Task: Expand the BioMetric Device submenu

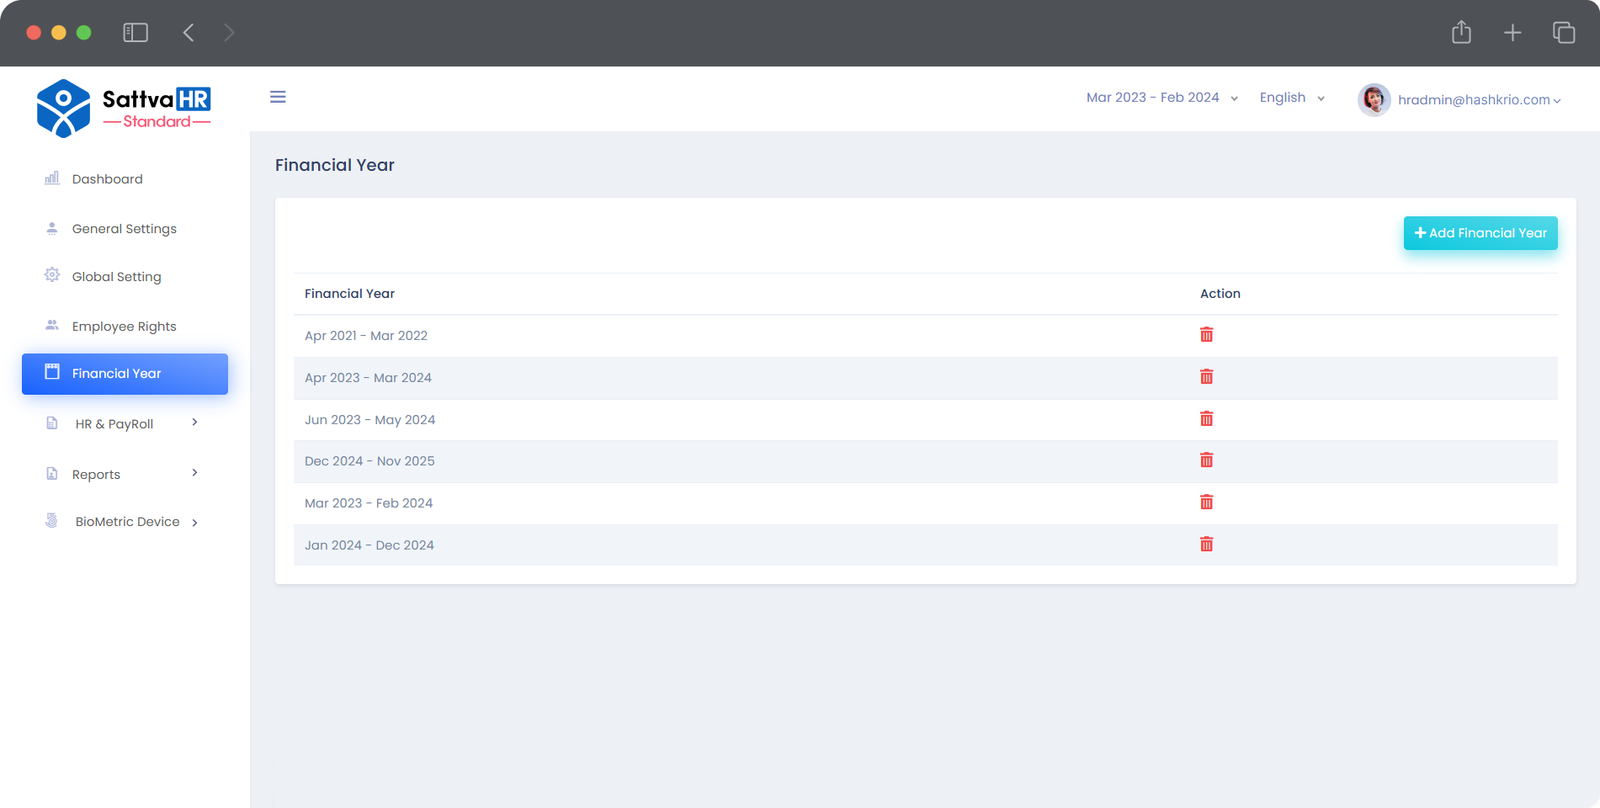Action: point(127,522)
